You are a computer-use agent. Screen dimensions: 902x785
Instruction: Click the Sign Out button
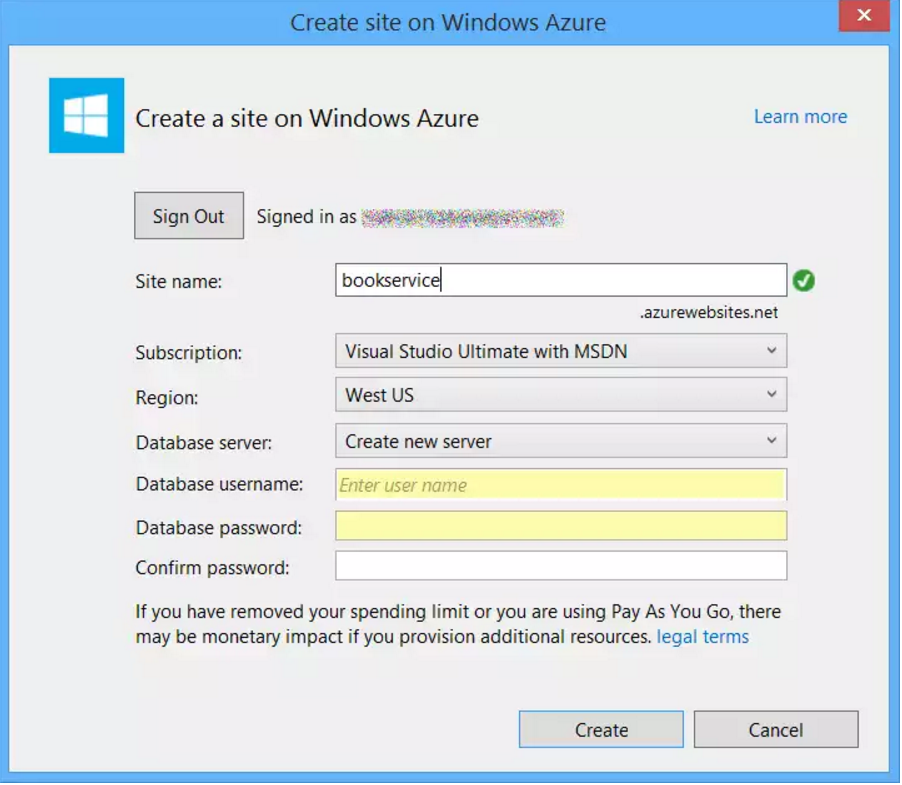[189, 216]
